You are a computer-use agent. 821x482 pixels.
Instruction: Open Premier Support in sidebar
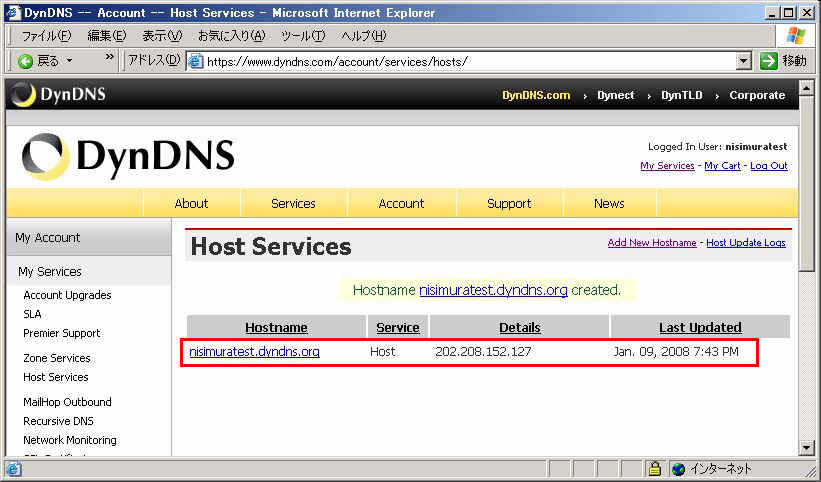click(x=61, y=333)
